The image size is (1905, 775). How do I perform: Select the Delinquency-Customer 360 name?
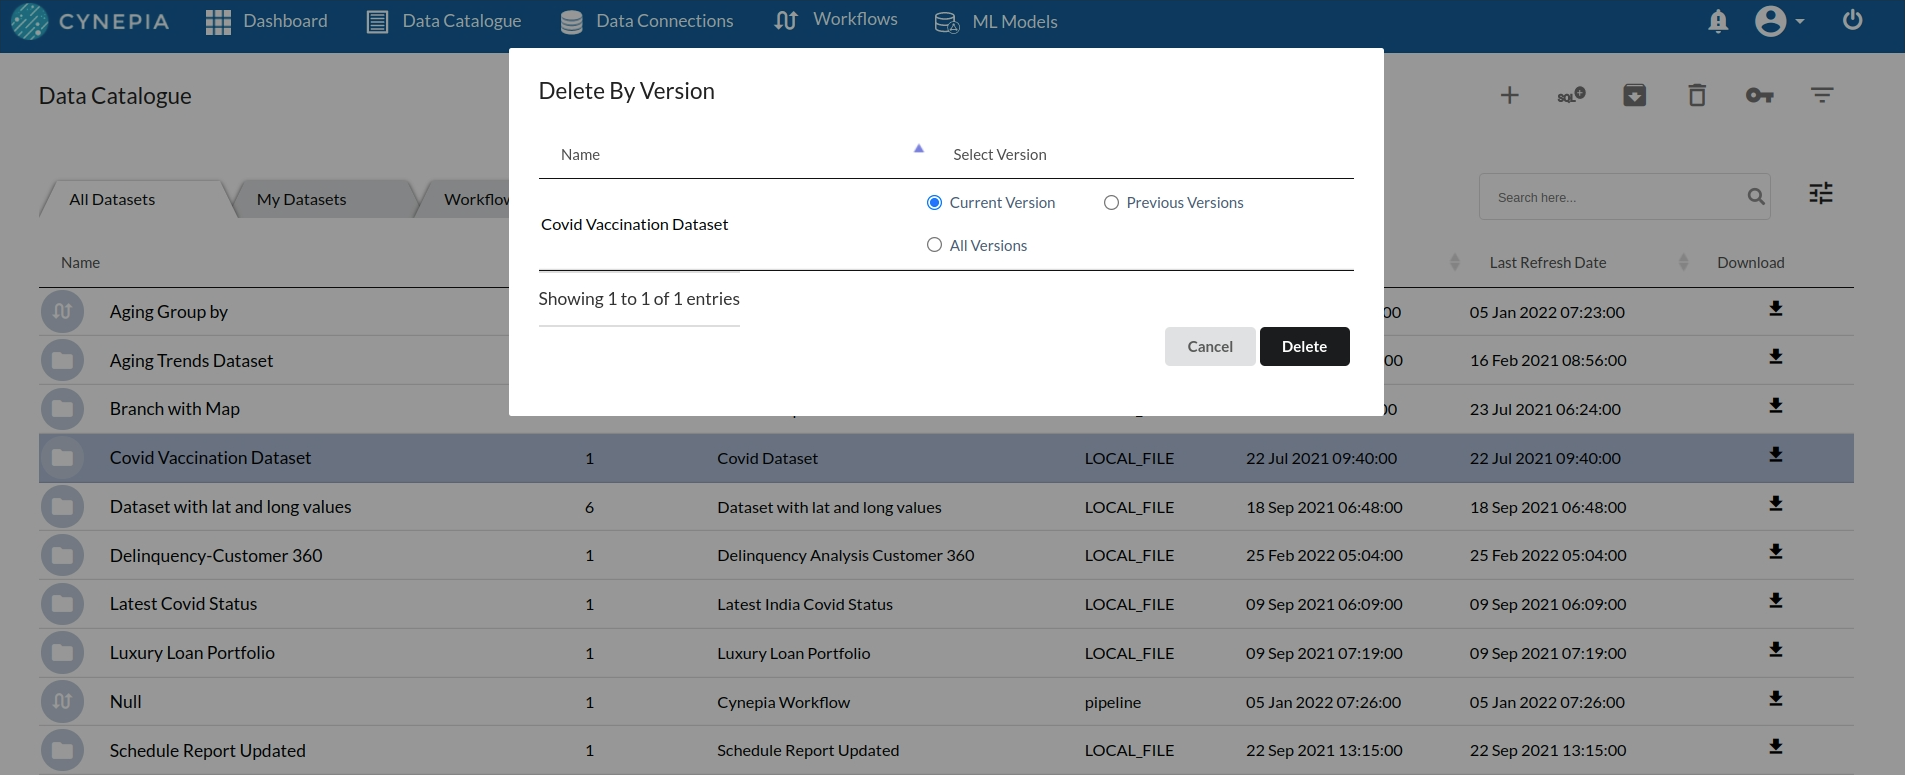point(216,555)
